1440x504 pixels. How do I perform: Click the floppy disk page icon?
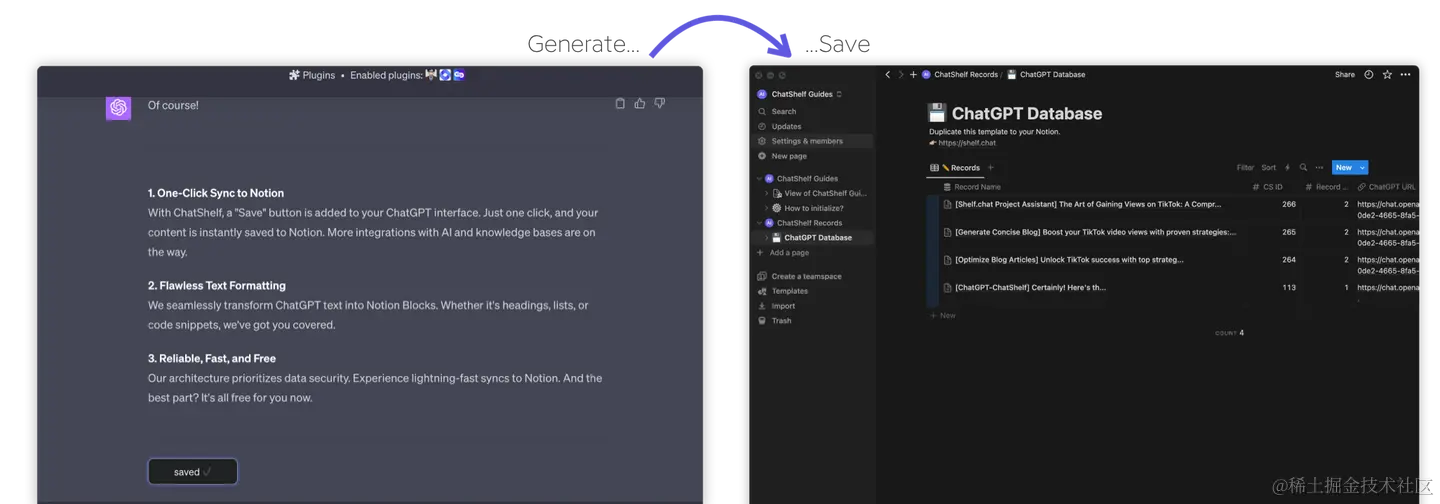point(937,112)
